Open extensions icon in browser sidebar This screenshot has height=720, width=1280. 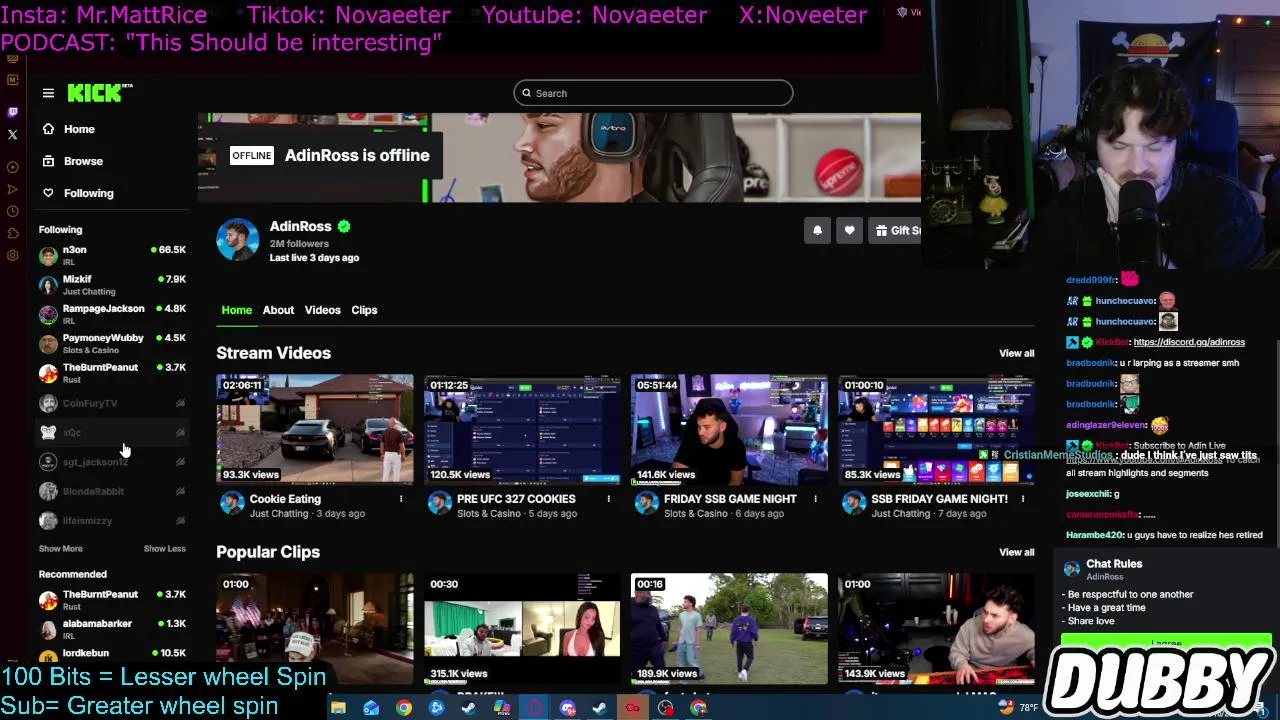[x=12, y=233]
